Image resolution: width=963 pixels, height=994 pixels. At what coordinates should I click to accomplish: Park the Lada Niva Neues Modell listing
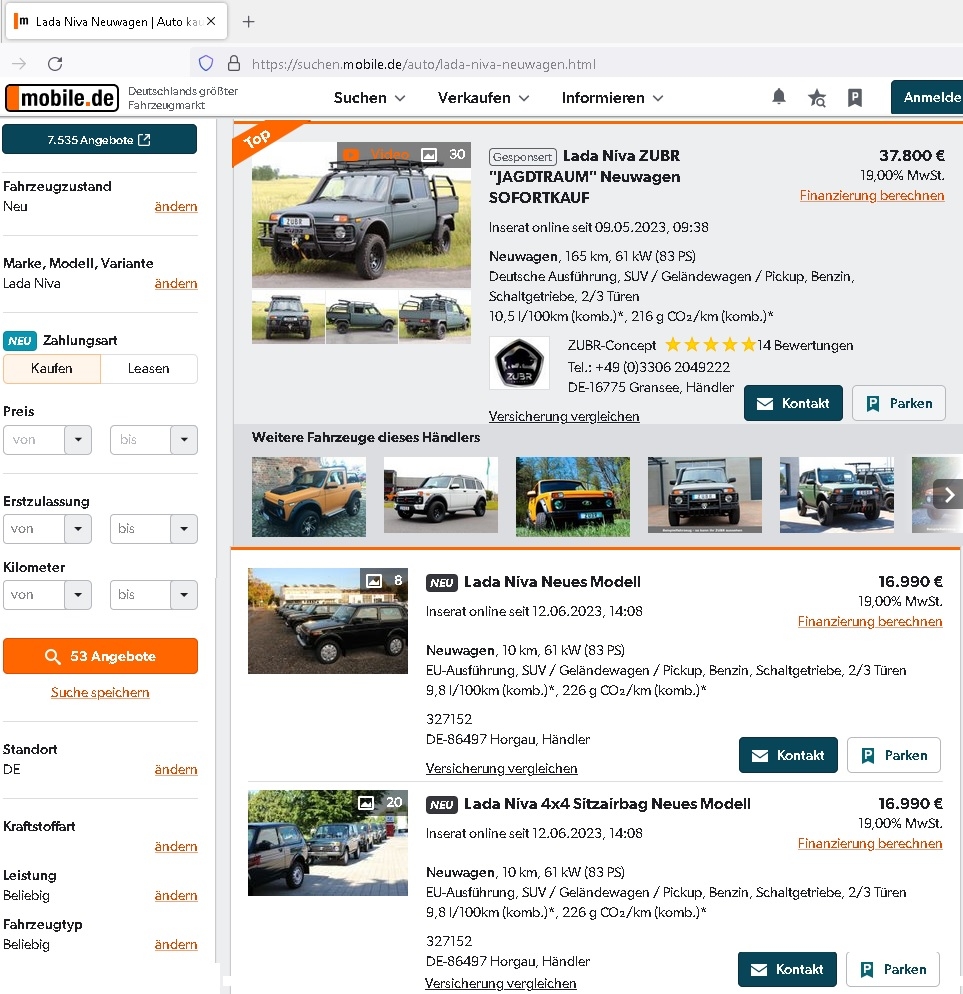(894, 755)
